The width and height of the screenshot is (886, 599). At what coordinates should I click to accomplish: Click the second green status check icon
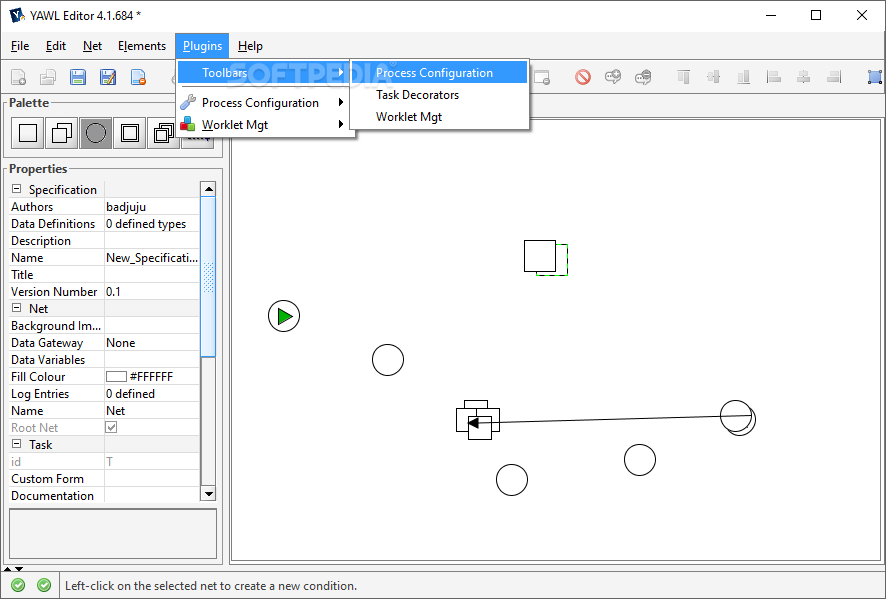click(x=44, y=585)
